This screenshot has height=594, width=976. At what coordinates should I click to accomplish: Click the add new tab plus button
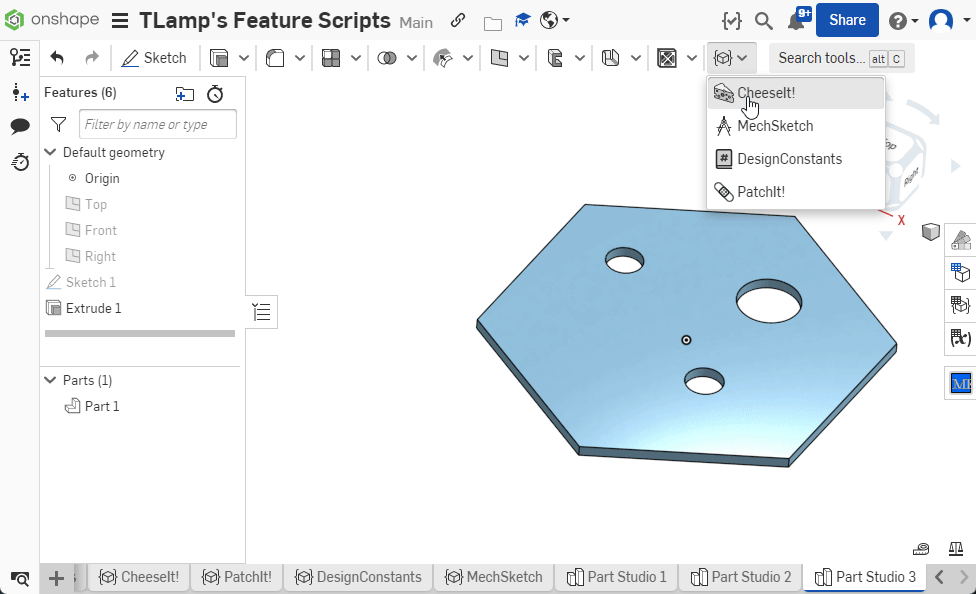click(x=56, y=578)
